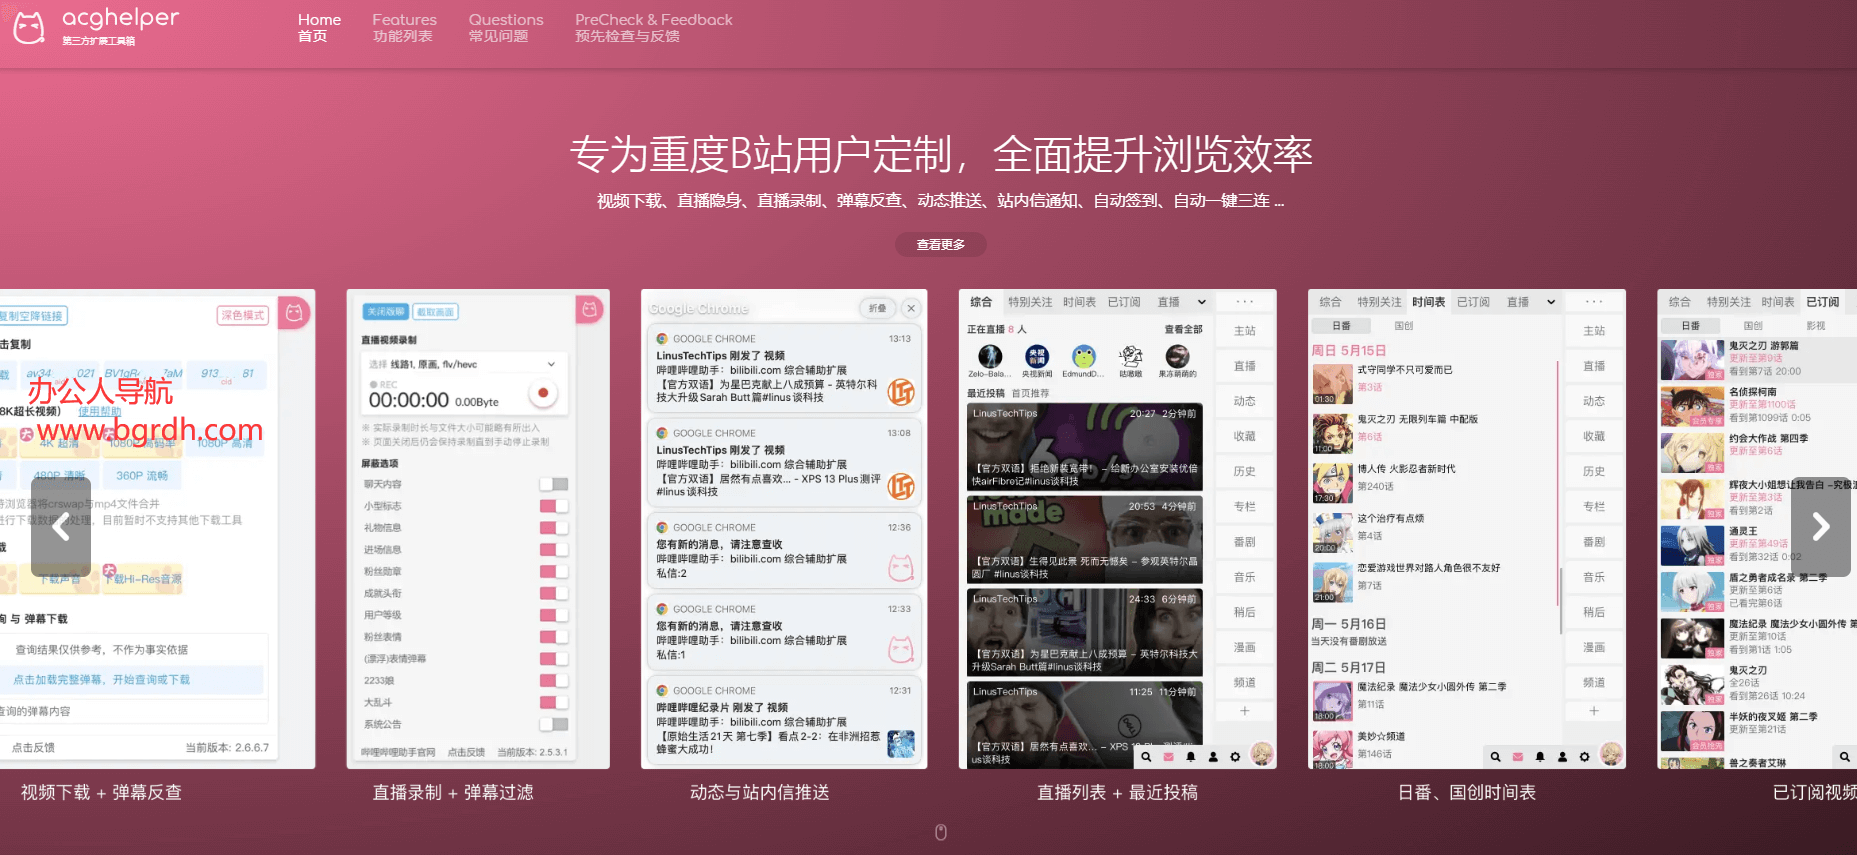
Task: Click the 查看更多 button
Action: (x=940, y=244)
